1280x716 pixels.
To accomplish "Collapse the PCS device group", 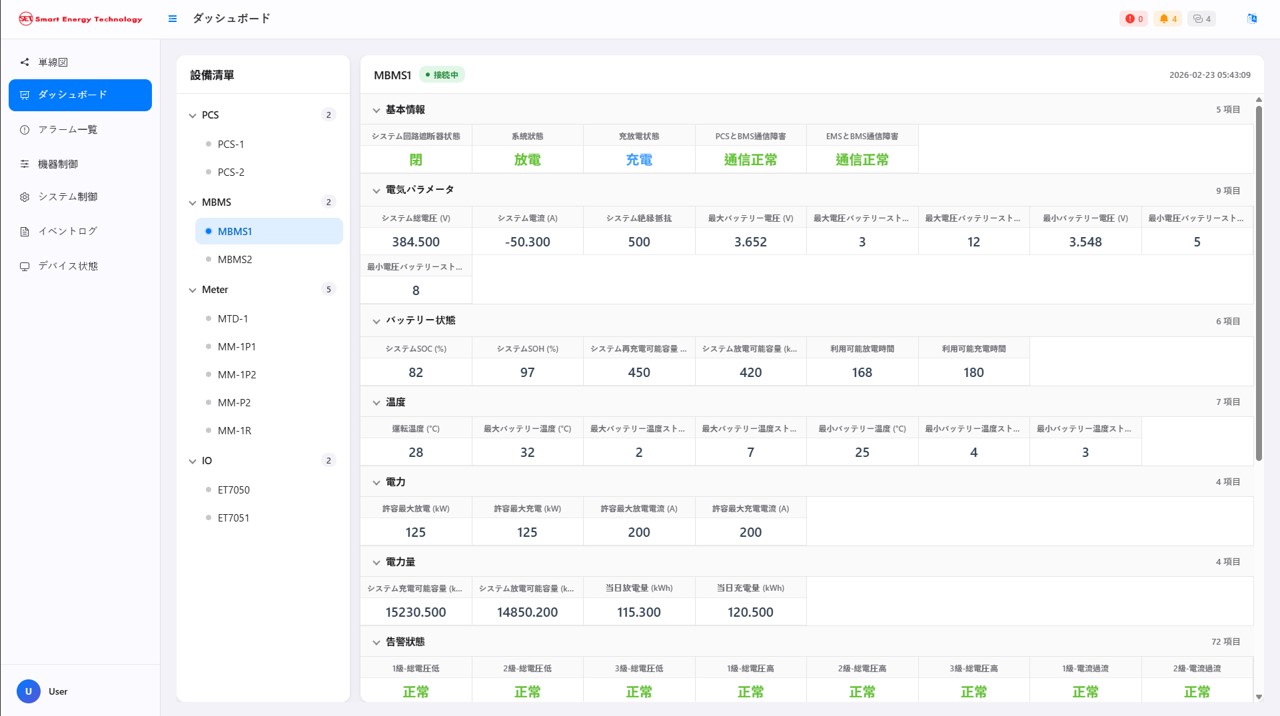I will (x=193, y=115).
